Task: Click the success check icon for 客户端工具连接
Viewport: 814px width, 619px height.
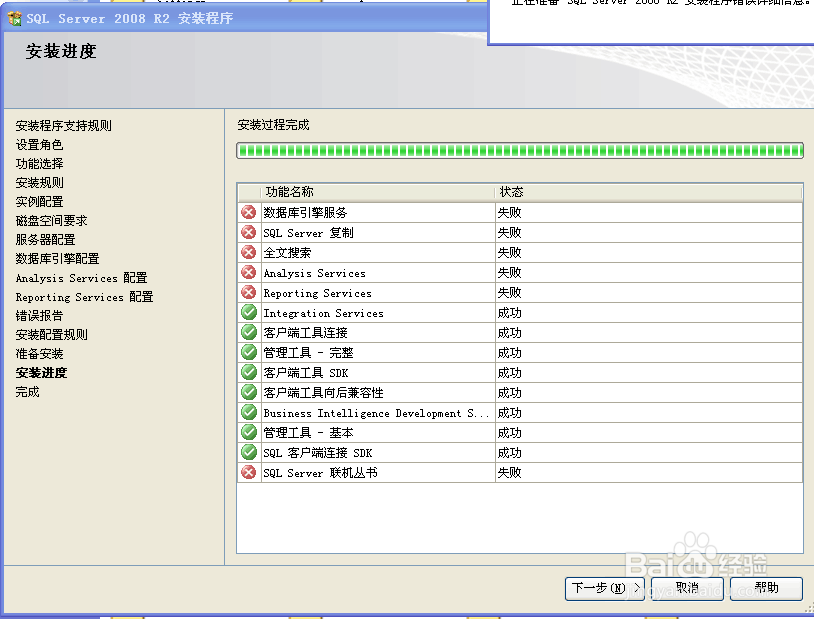Action: [249, 332]
